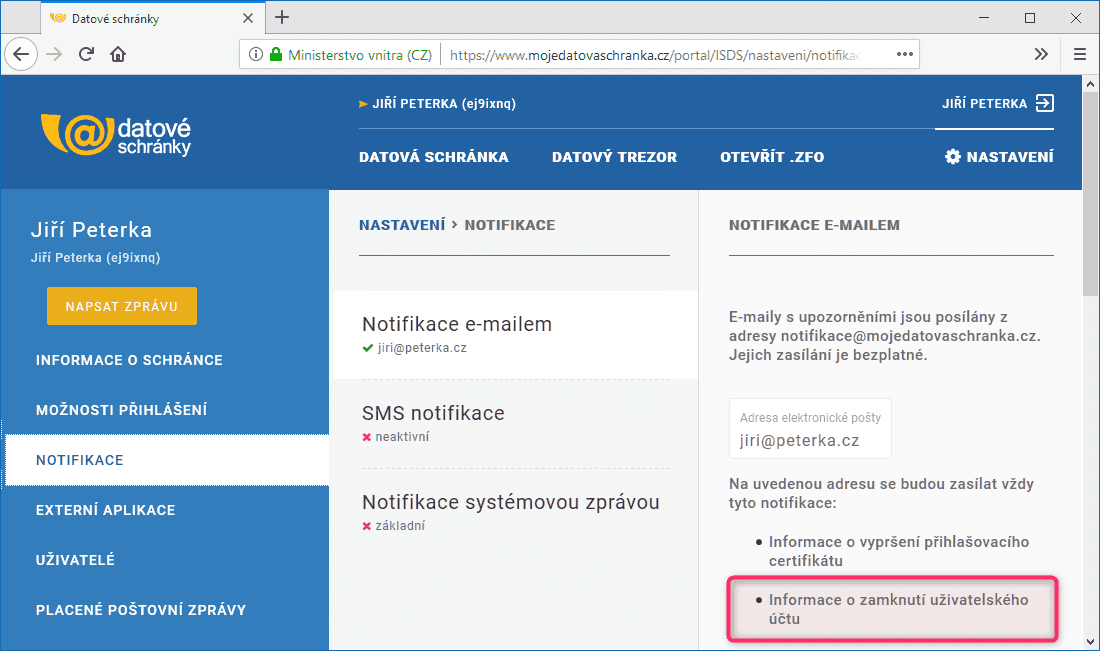Select the SMS notifikace section
Screen dimensions: 1100x651
(516, 424)
